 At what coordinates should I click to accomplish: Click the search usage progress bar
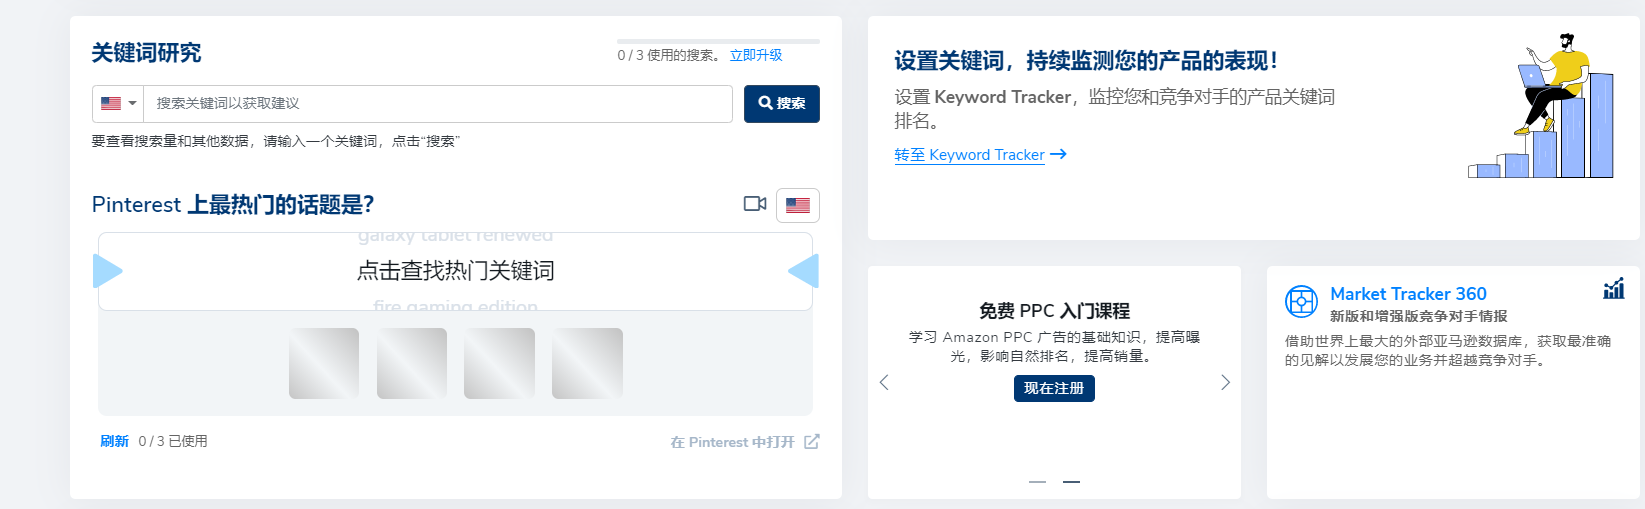[718, 41]
